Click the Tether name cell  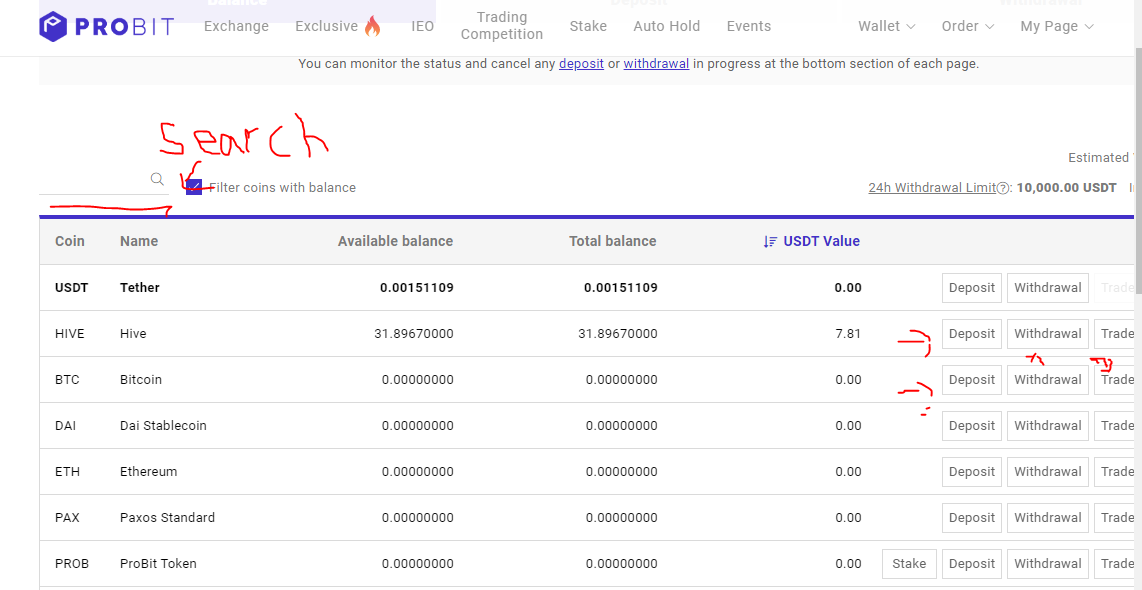(140, 288)
